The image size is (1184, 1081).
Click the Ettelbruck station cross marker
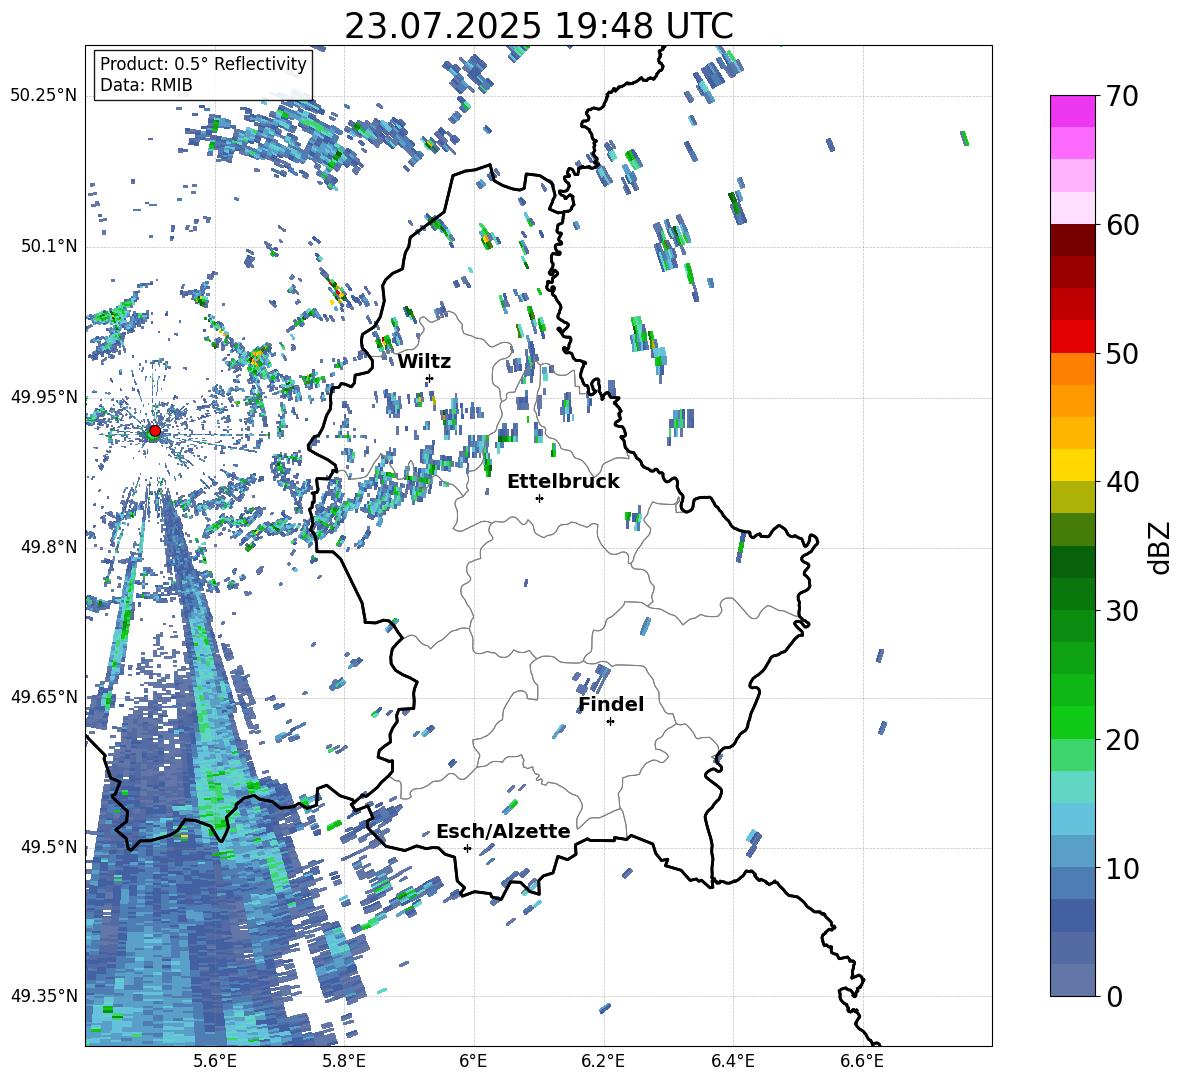[x=539, y=498]
